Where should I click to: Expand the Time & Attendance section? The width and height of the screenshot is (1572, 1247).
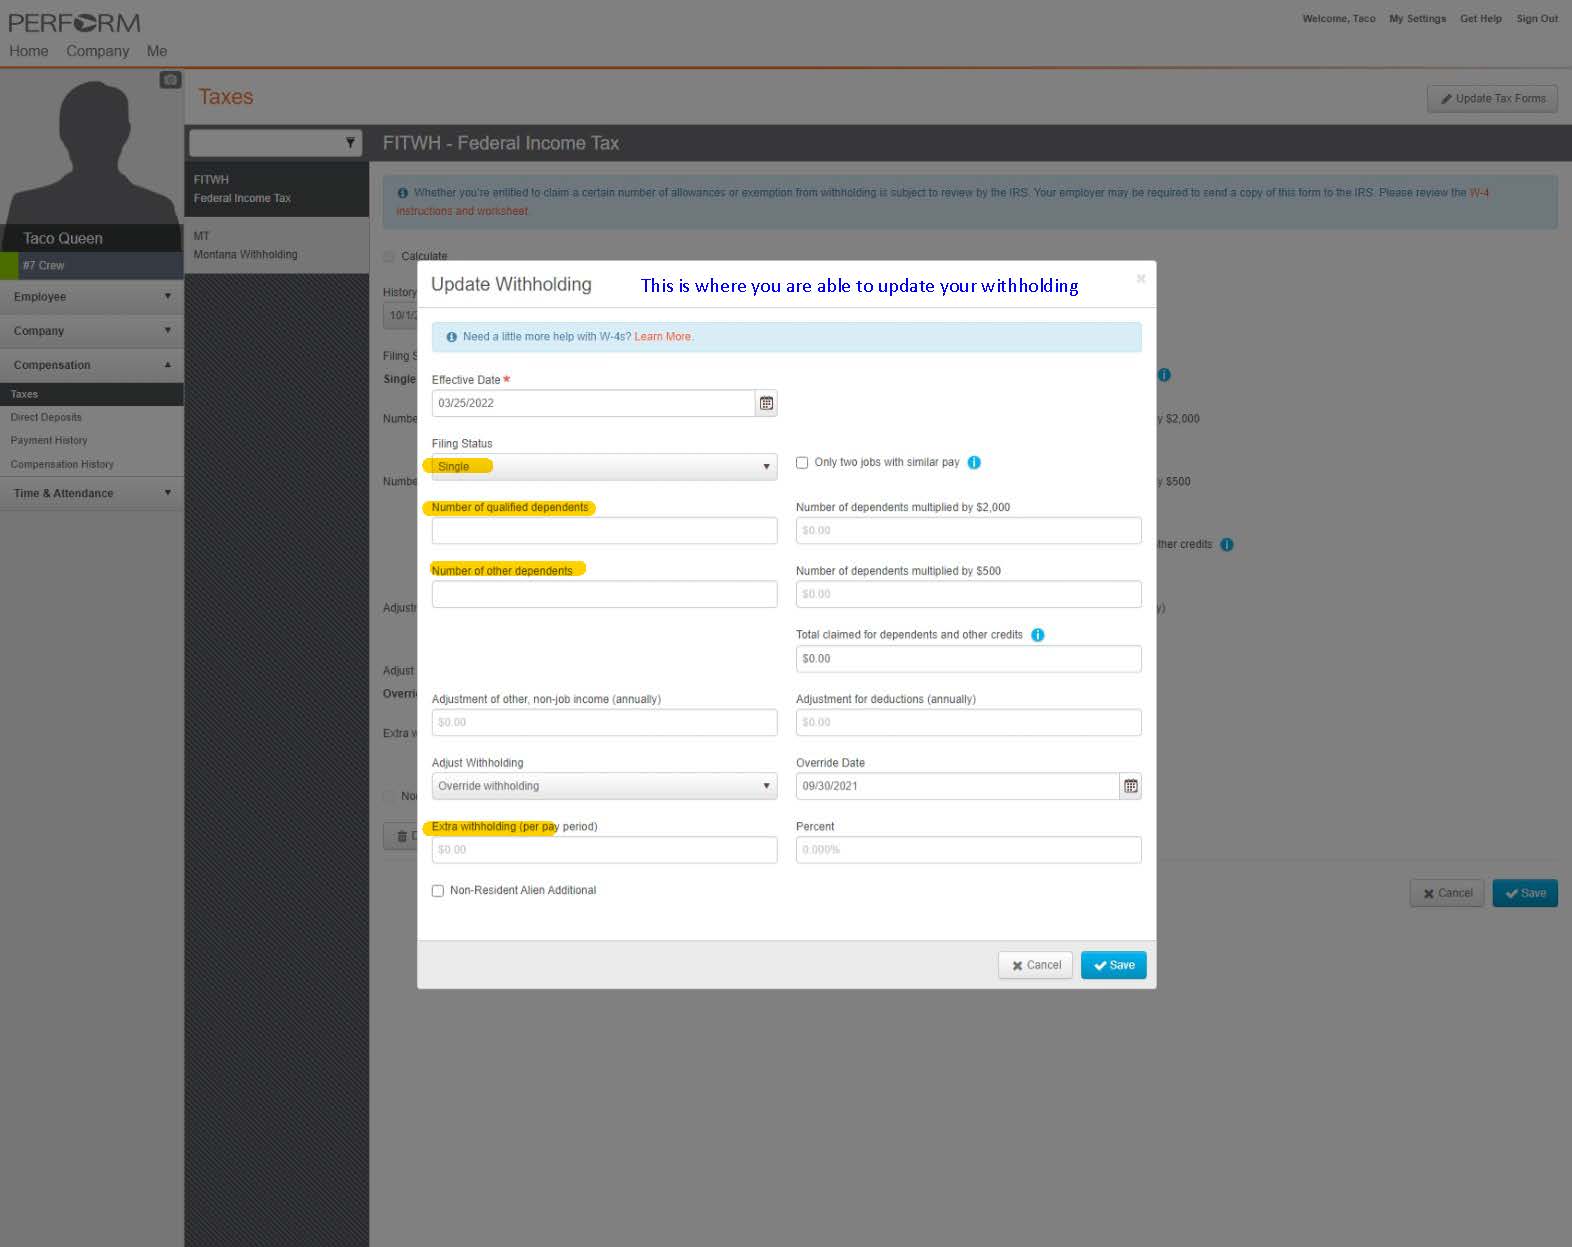(91, 493)
